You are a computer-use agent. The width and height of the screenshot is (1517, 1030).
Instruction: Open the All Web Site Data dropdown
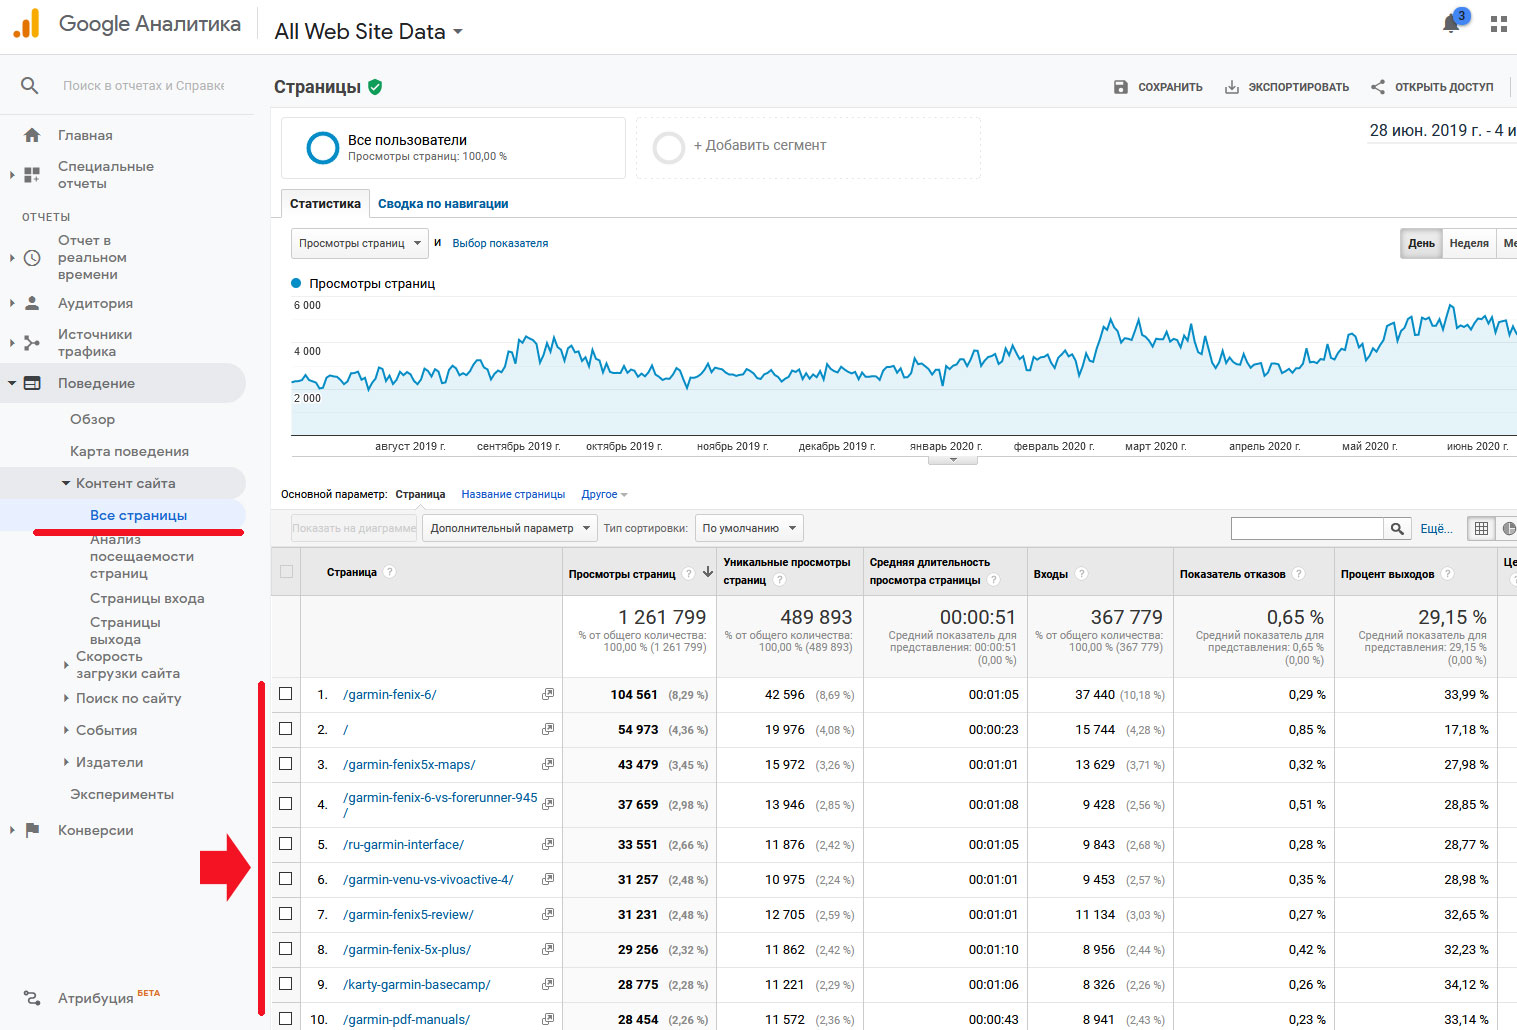pyautogui.click(x=369, y=32)
